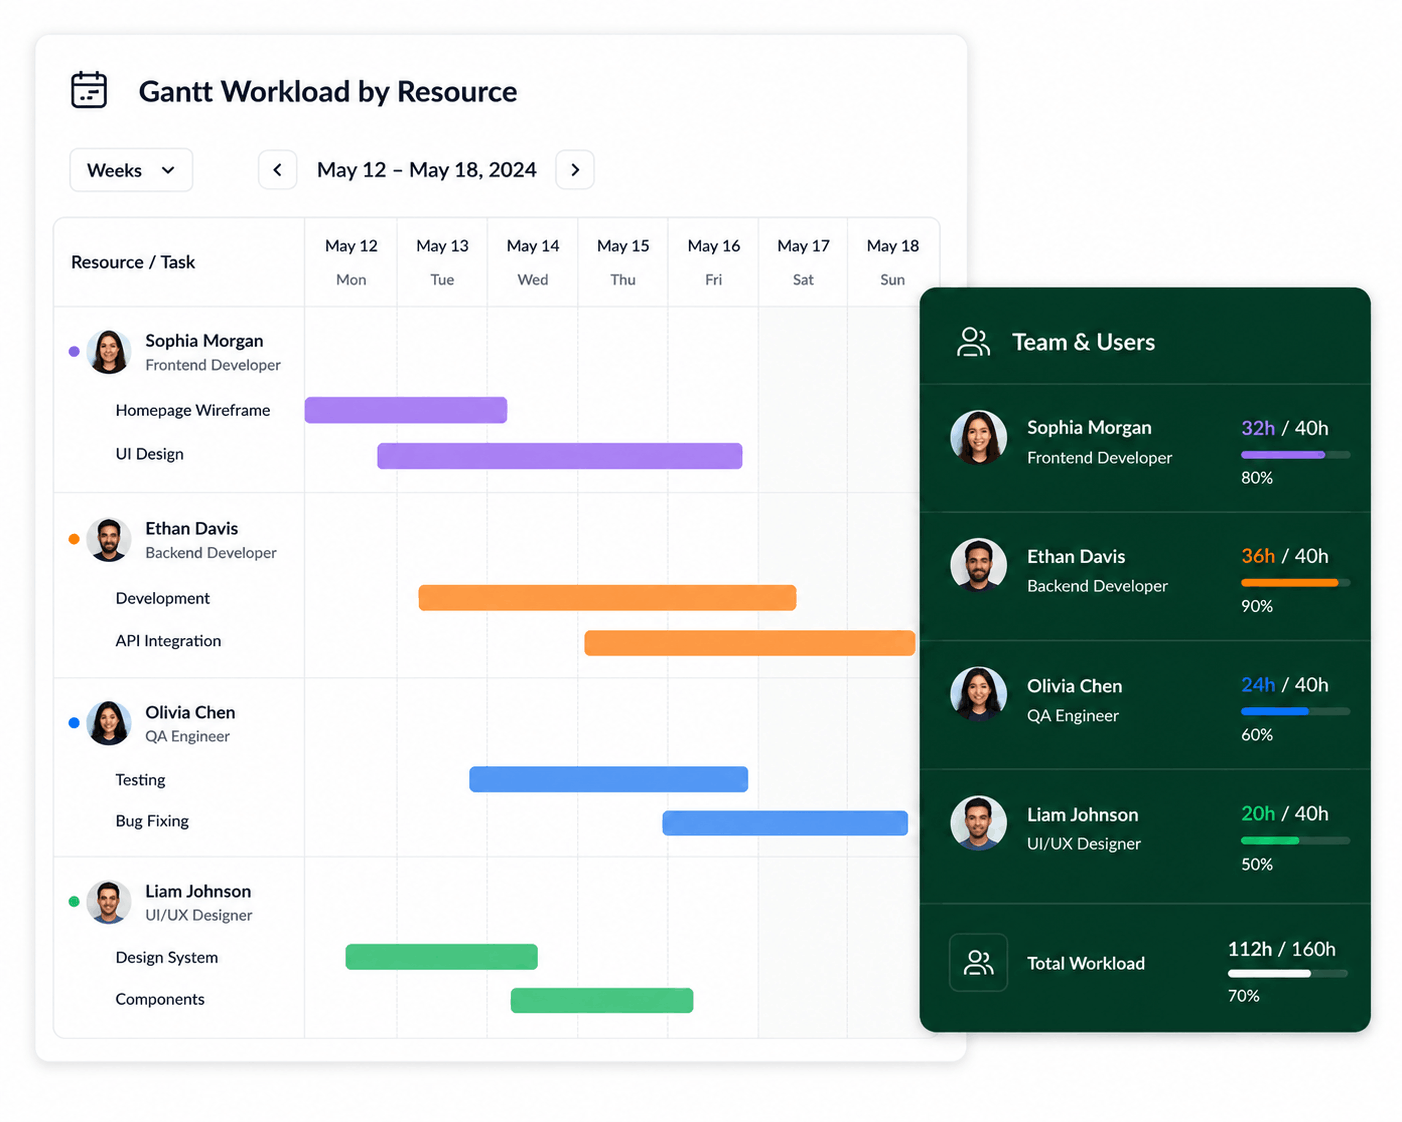Screen dimensions: 1402x1122
Task: Click Ethan Davis's name in the Gantt list
Action: pyautogui.click(x=192, y=529)
